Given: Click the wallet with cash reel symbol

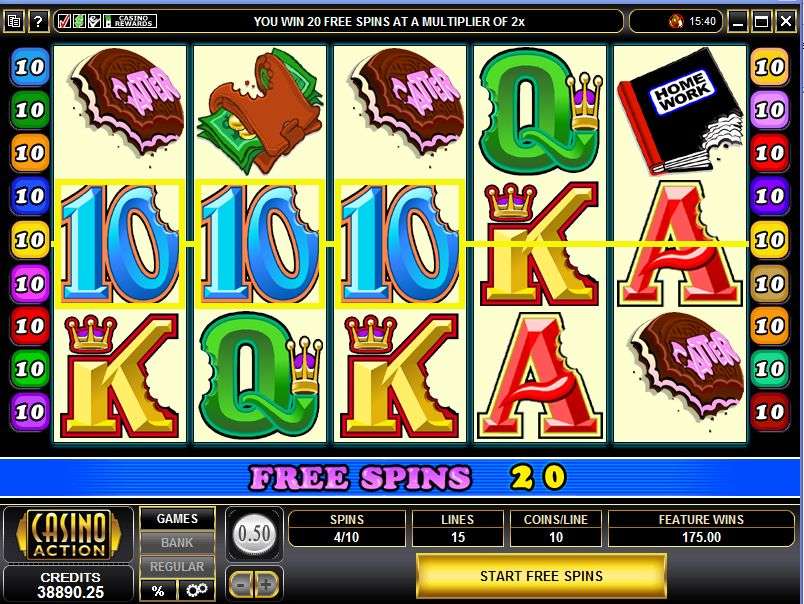Looking at the screenshot, I should pos(260,111).
